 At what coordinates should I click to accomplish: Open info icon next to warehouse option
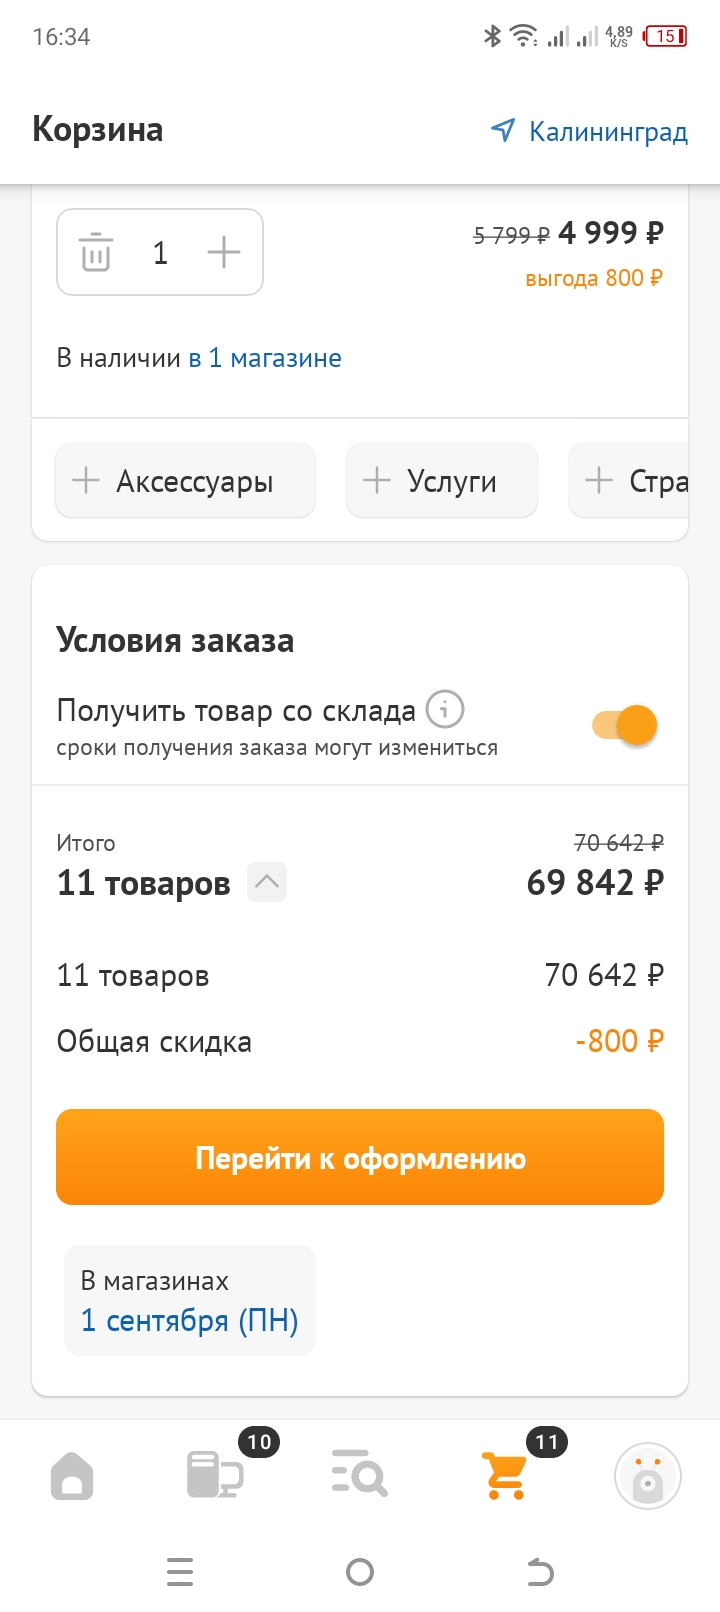point(445,710)
